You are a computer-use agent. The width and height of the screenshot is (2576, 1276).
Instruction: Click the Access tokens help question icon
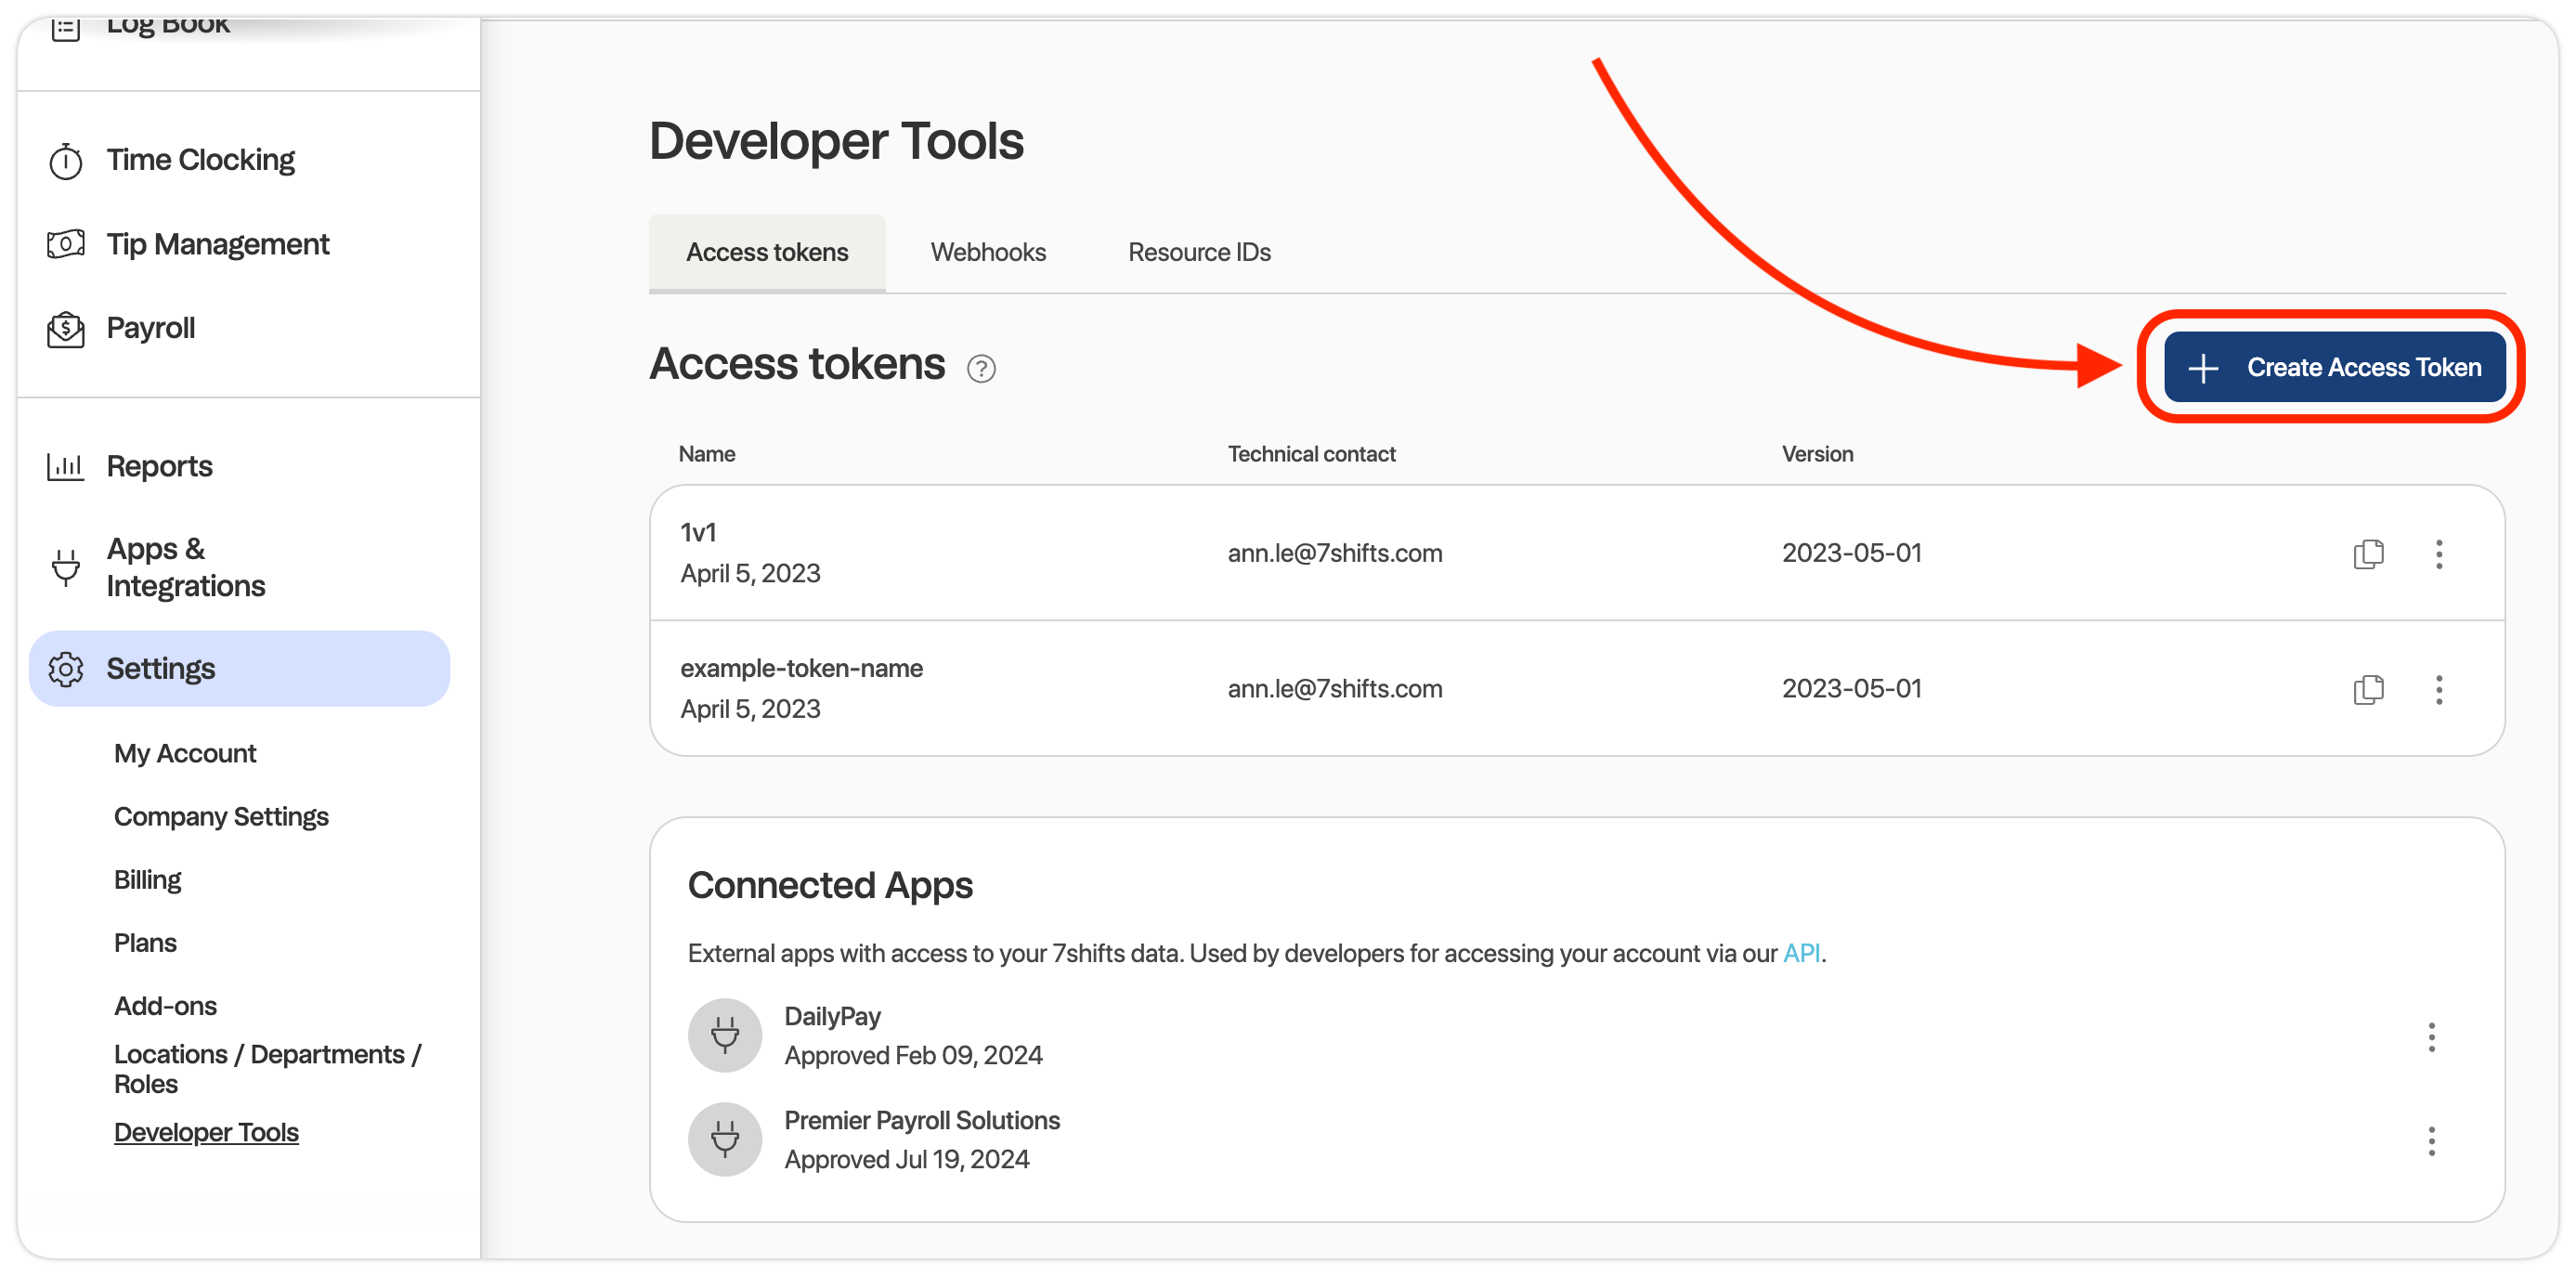coord(980,369)
